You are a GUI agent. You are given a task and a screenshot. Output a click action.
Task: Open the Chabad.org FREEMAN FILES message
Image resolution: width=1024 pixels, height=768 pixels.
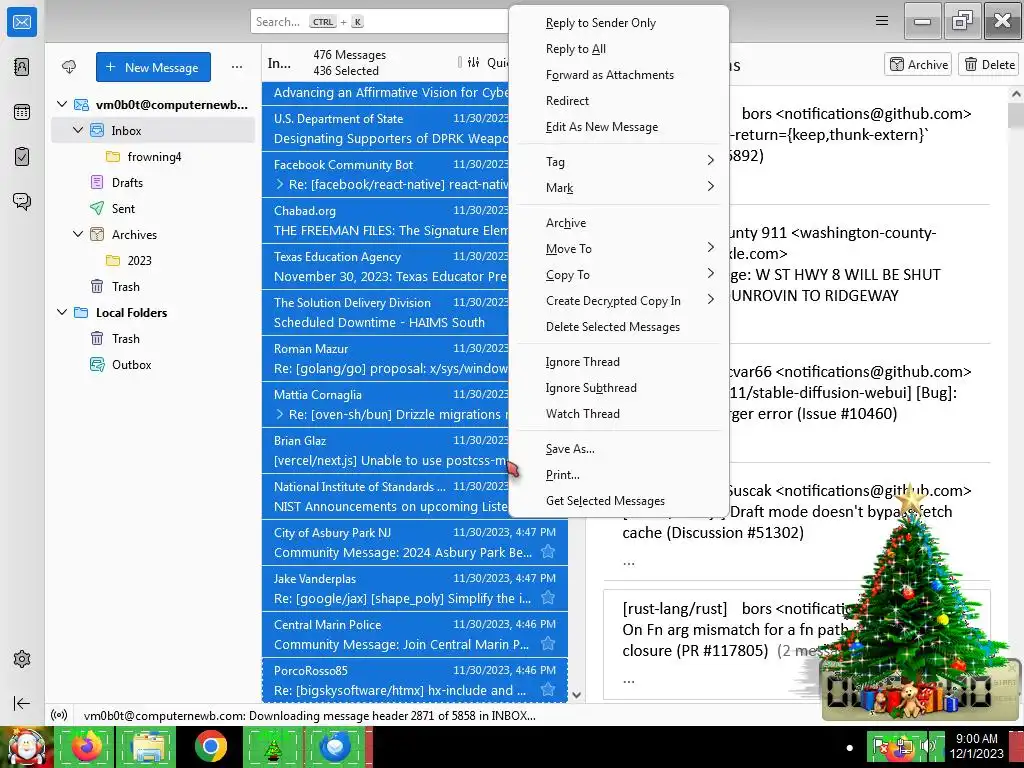tap(385, 221)
